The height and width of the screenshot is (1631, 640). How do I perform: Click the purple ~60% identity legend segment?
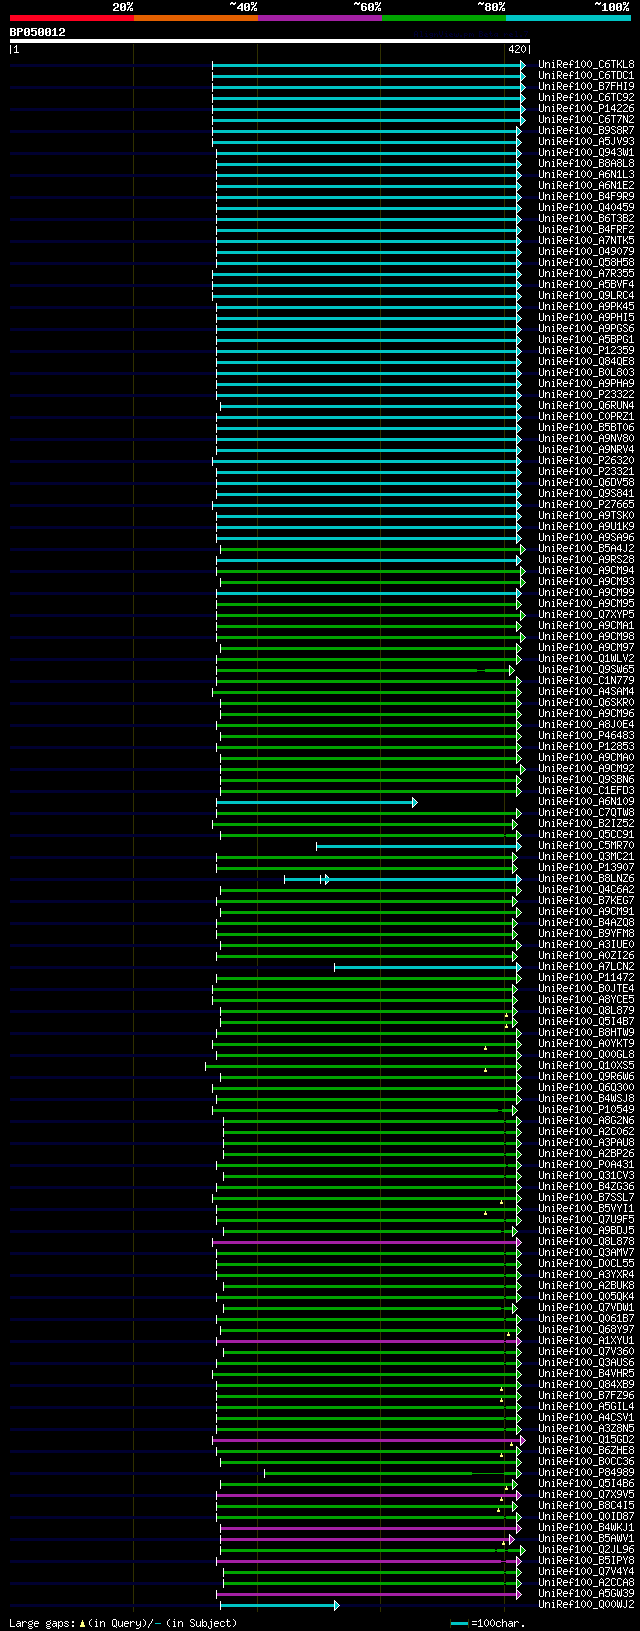coord(320,18)
